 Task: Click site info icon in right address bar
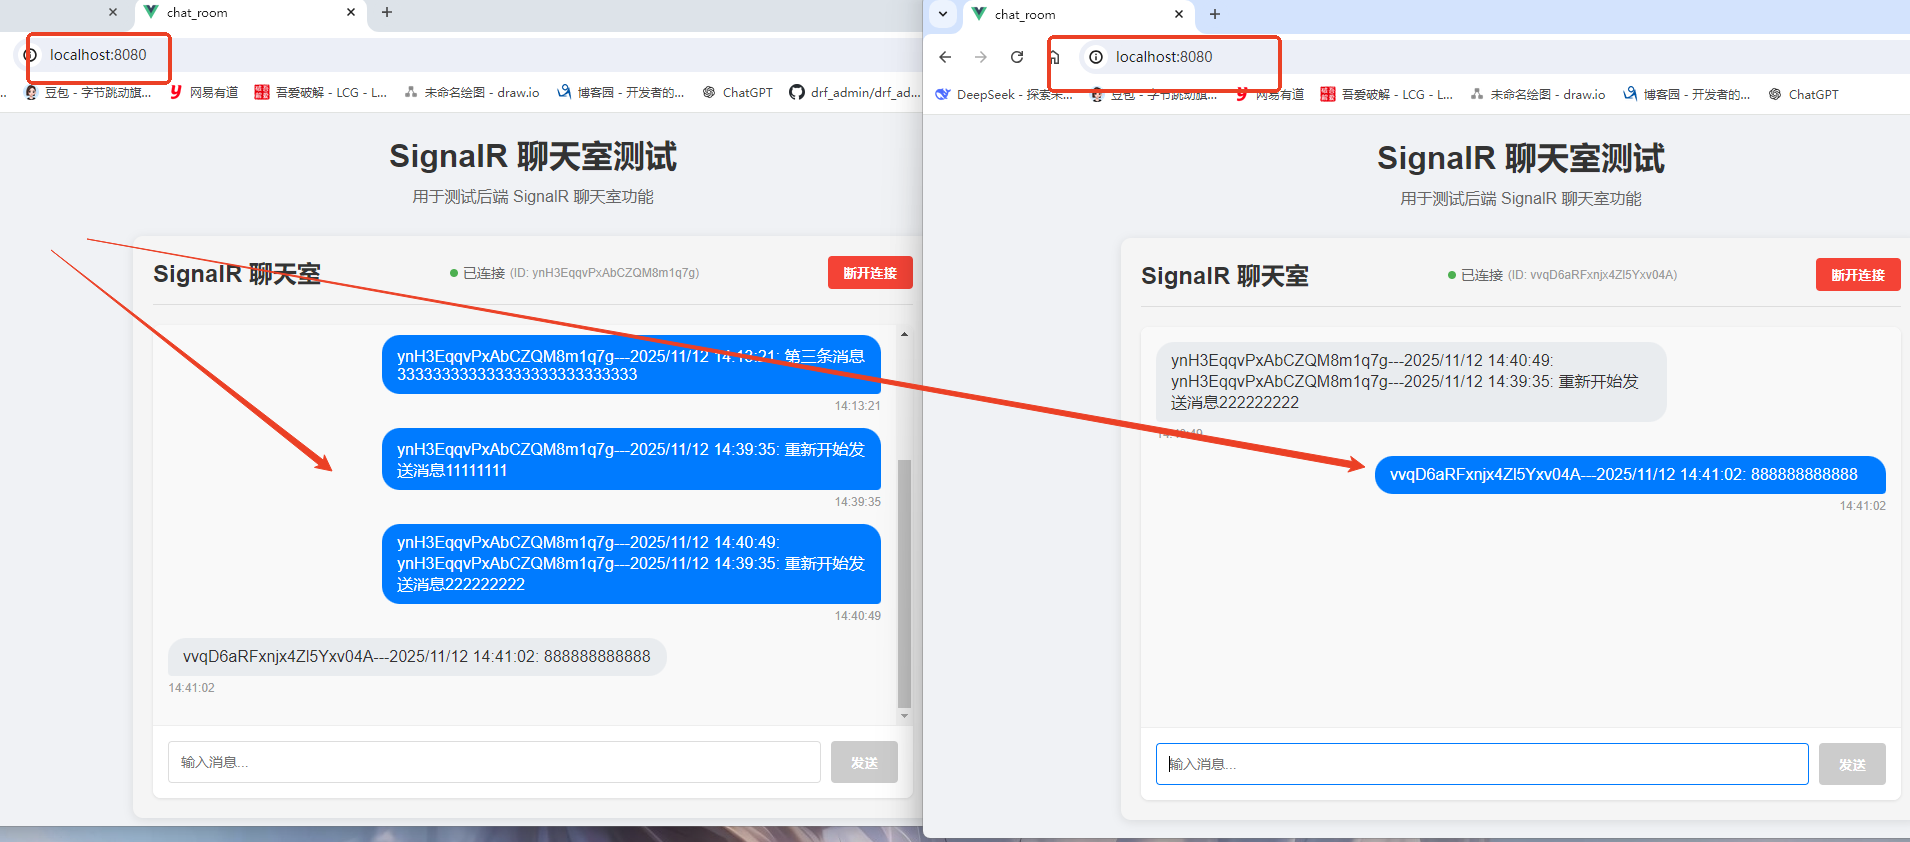[x=1096, y=57]
